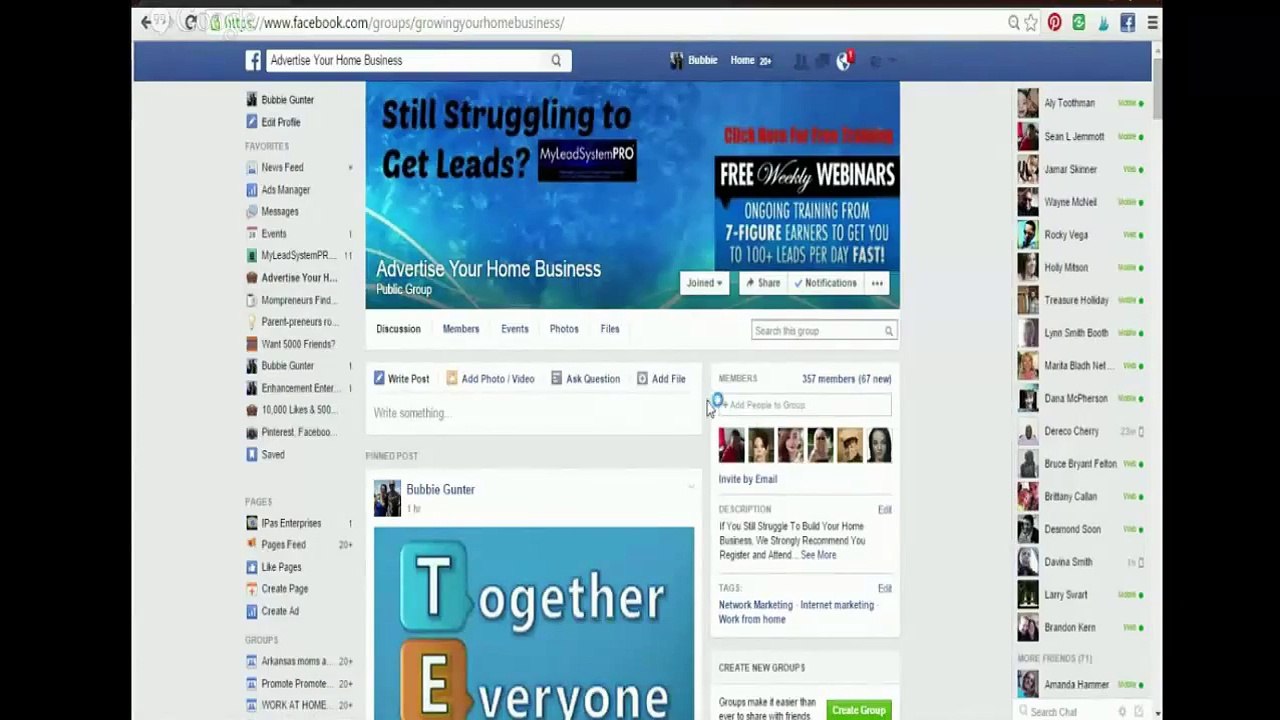This screenshot has height=720, width=1280.
Task: Click the Add File icon
Action: pos(642,379)
